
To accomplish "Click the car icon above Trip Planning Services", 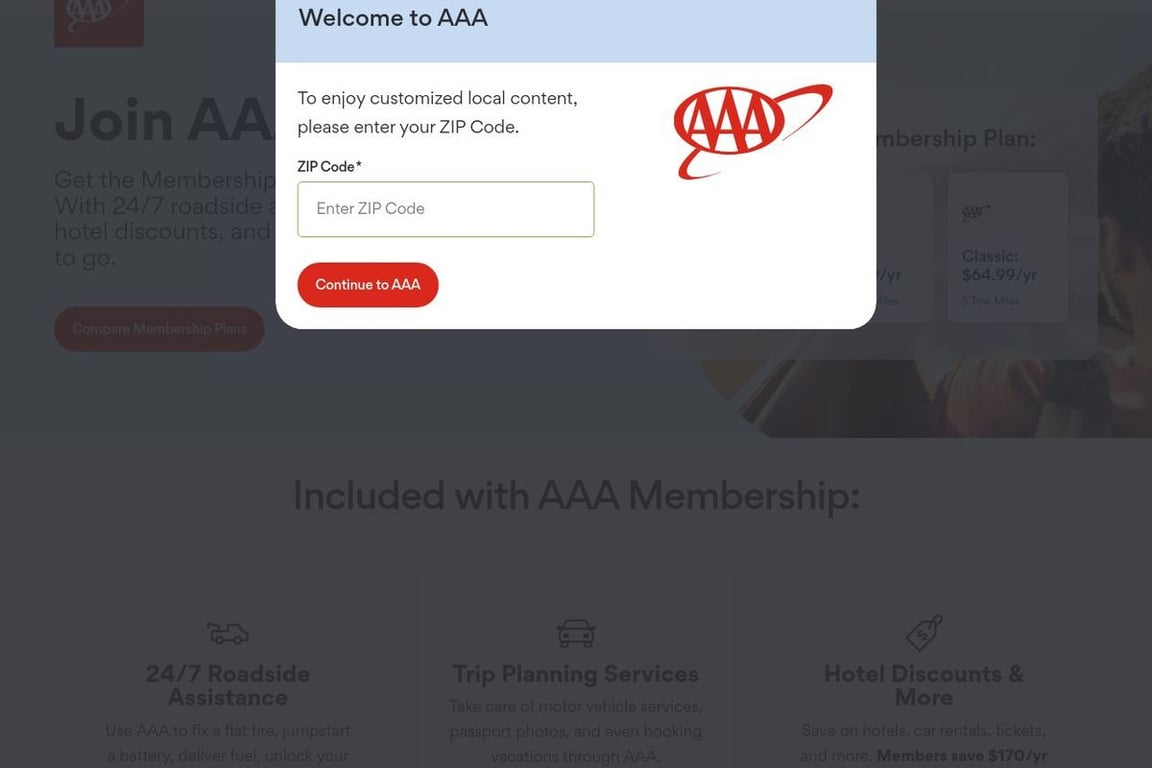I will point(575,632).
